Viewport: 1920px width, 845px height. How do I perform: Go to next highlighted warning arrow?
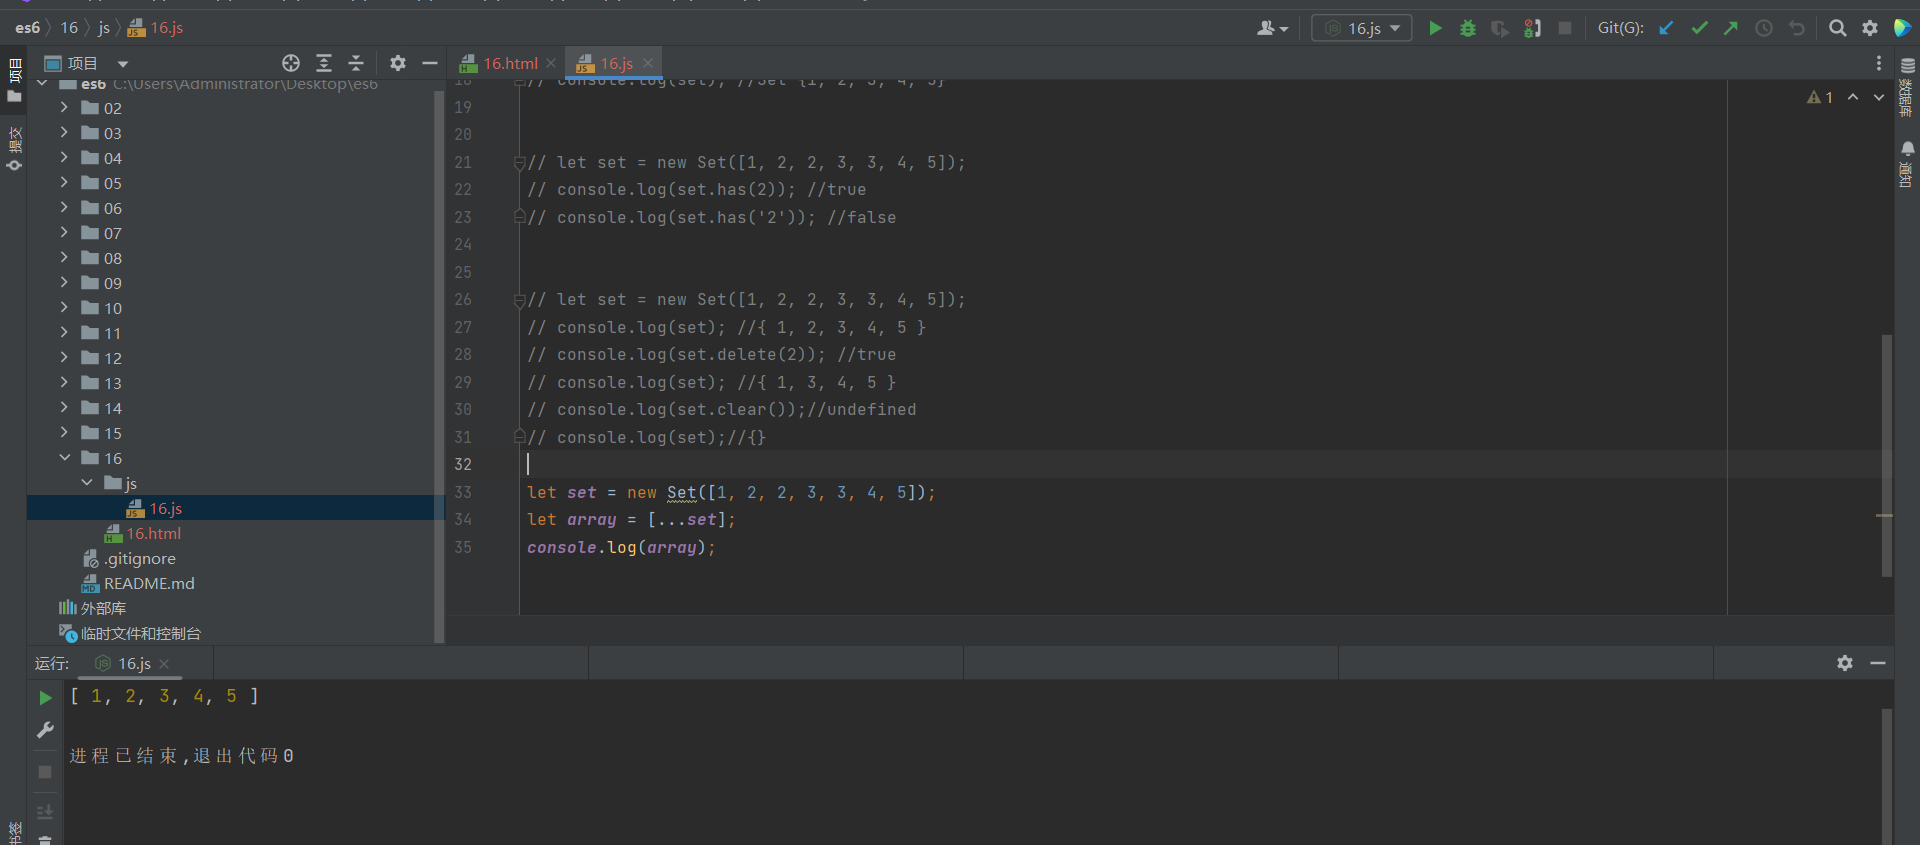point(1879,97)
